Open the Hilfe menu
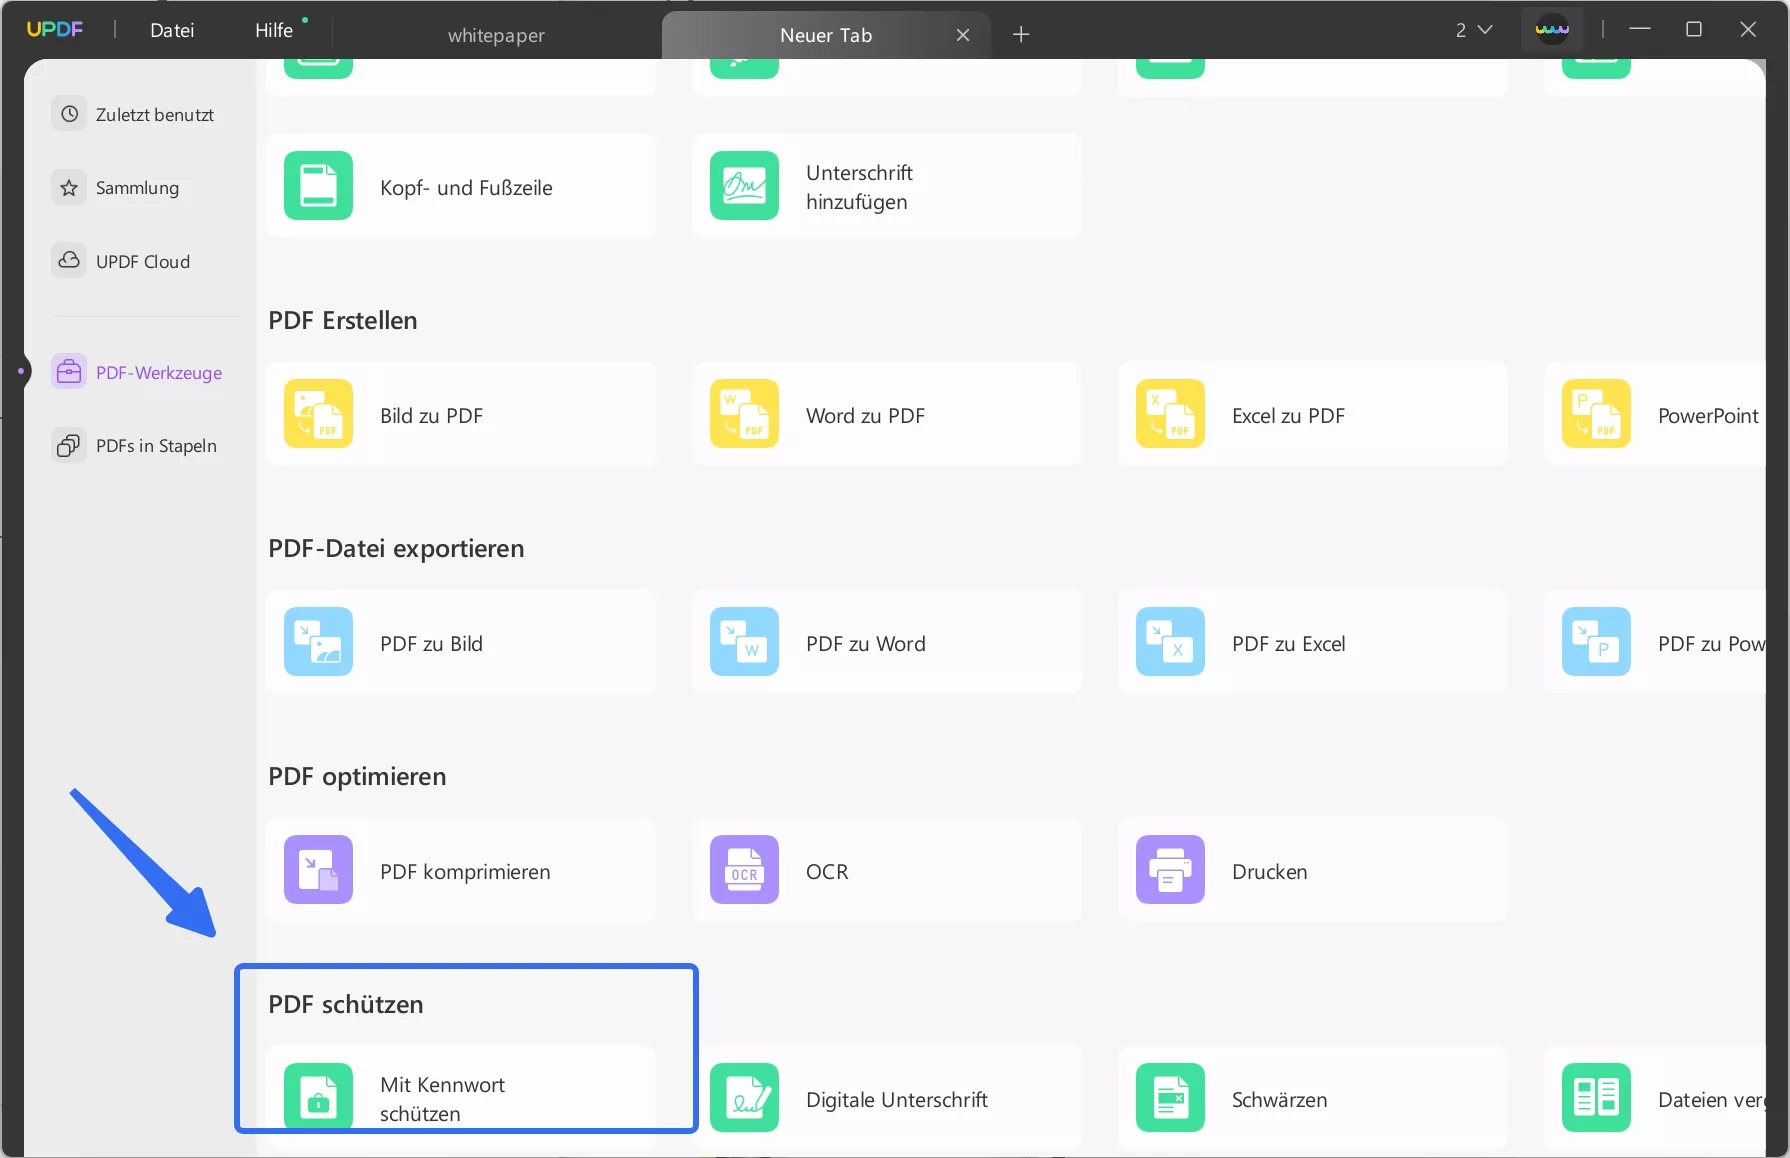The image size is (1790, 1158). tap(274, 30)
